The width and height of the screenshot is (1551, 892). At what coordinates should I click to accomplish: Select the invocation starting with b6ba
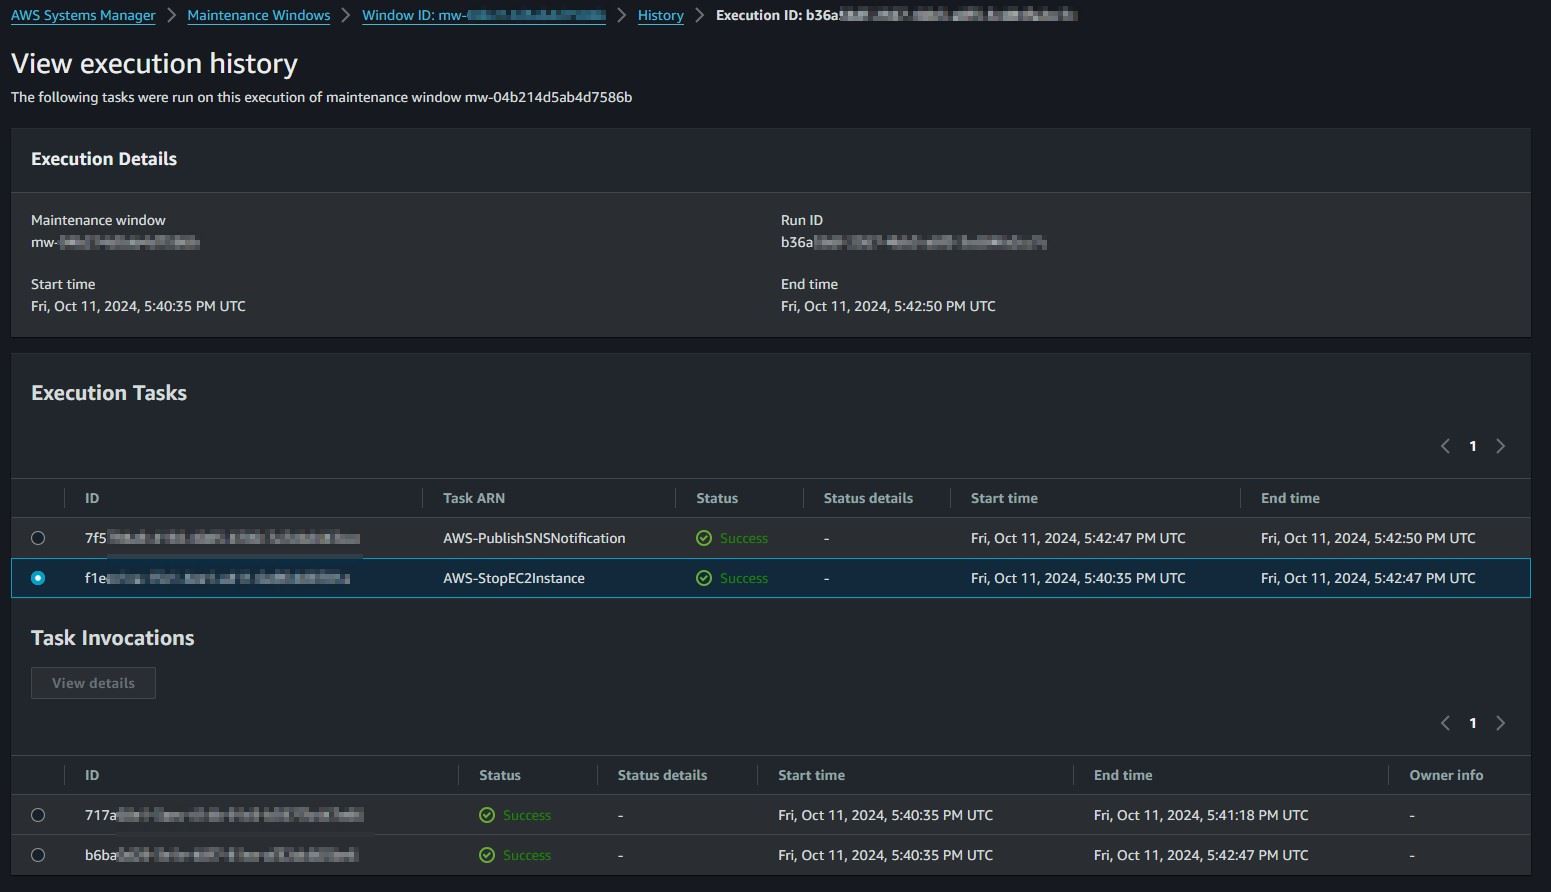click(38, 855)
